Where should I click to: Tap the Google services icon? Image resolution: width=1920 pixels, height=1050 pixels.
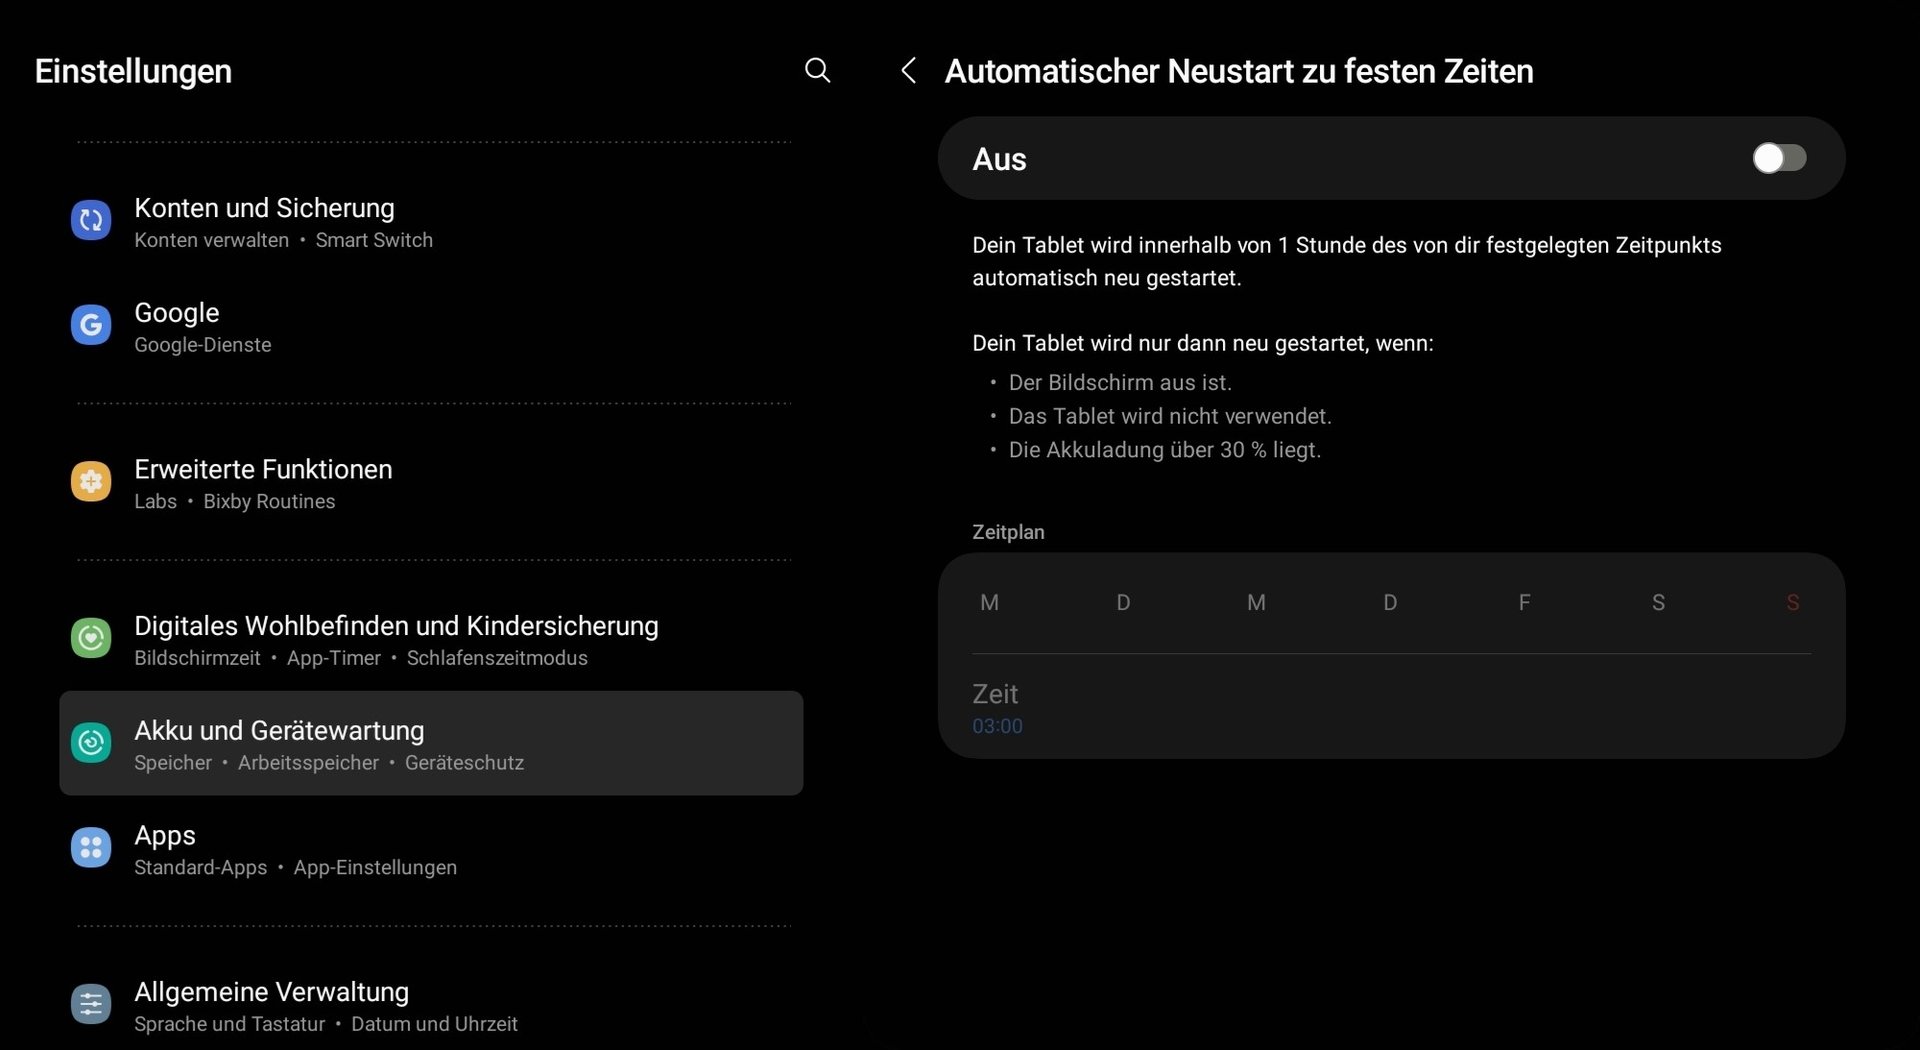pyautogui.click(x=91, y=325)
